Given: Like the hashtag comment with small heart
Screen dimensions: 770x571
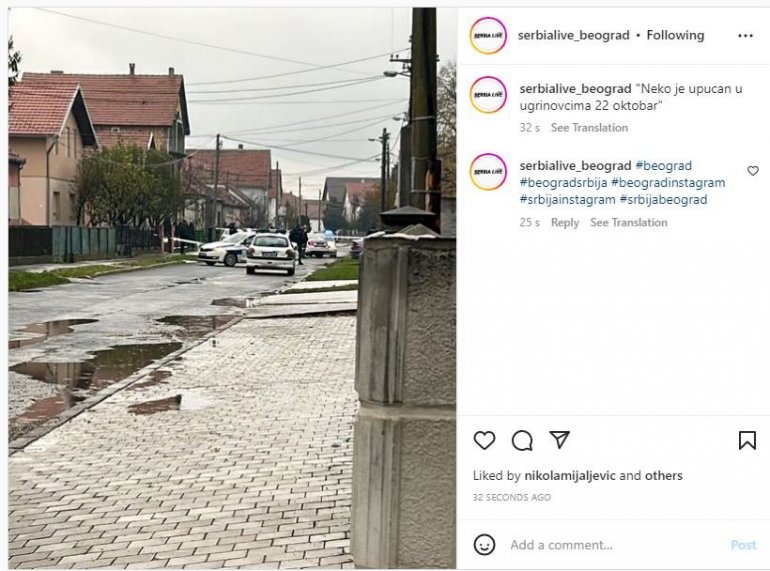Looking at the screenshot, I should coord(753,170).
